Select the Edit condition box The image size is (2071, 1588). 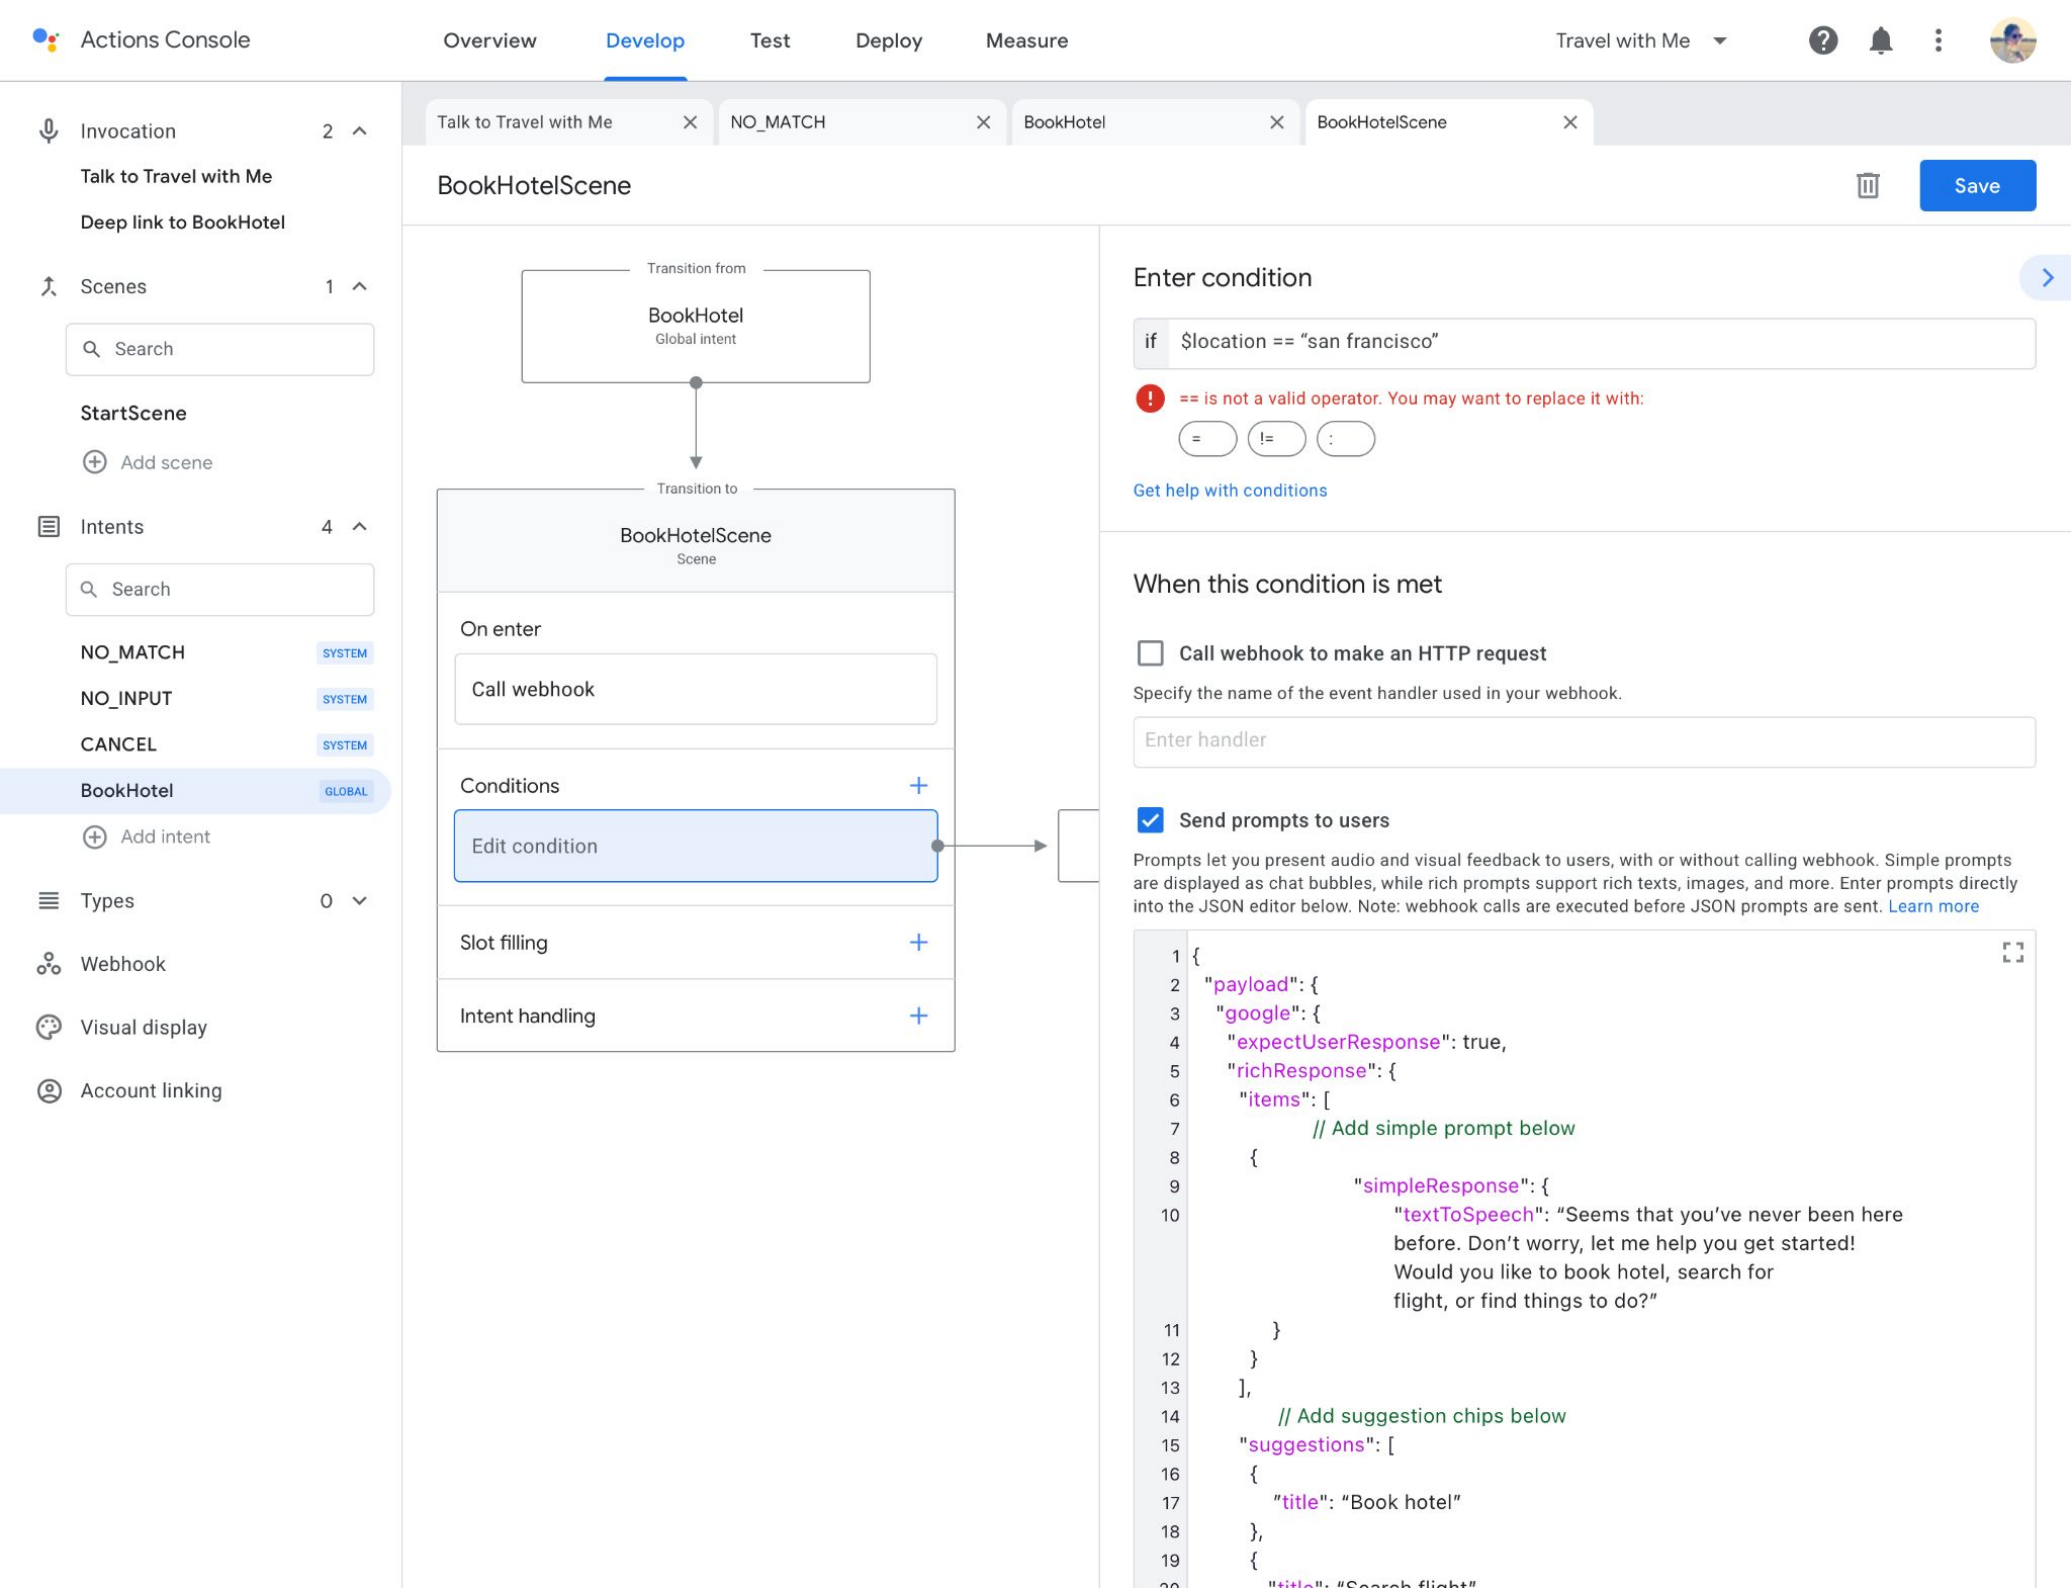coord(695,846)
